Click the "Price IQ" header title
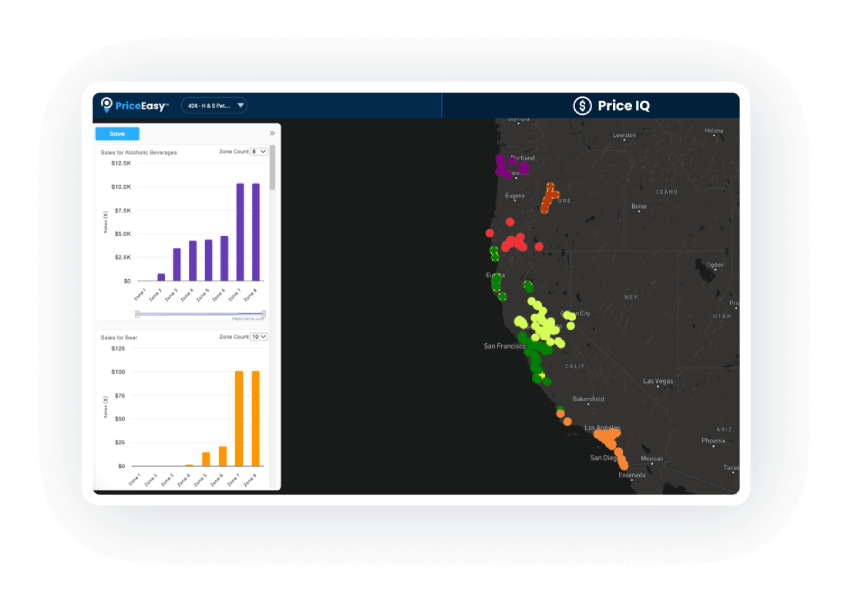The height and width of the screenshot is (603, 848). [624, 106]
